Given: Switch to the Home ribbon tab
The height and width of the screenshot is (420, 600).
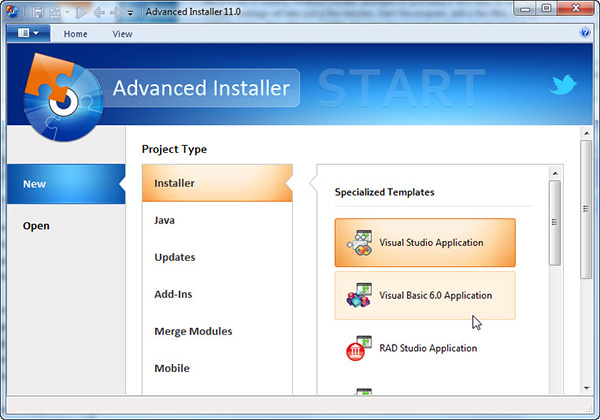Looking at the screenshot, I should pos(76,34).
